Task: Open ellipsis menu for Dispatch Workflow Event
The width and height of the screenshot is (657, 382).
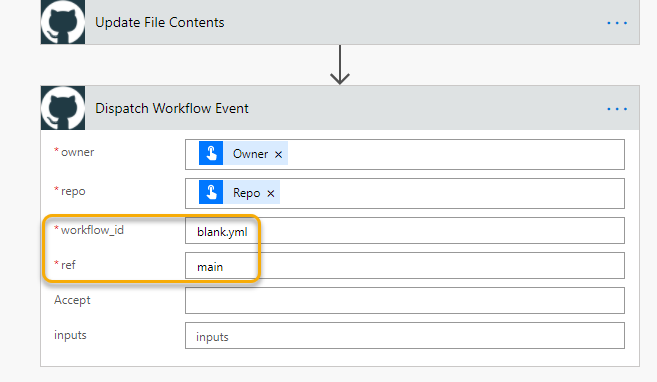Action: click(617, 109)
